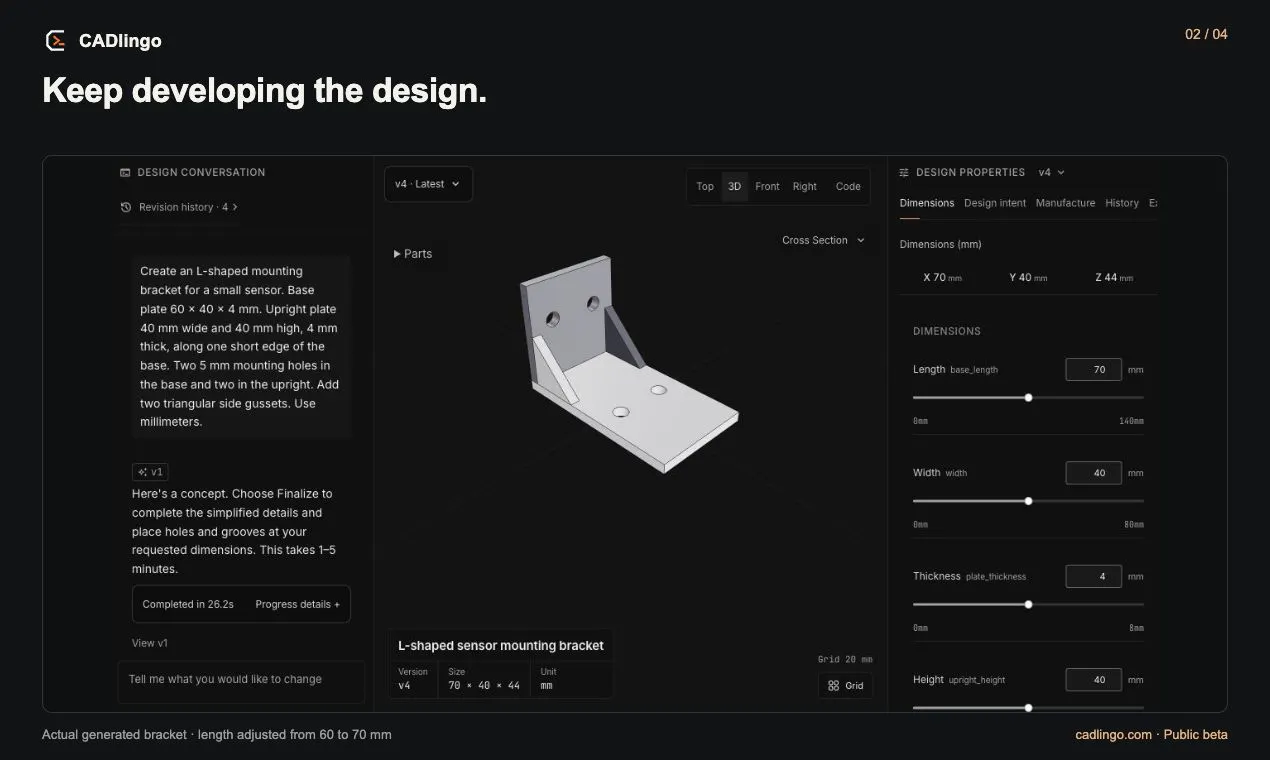Image resolution: width=1270 pixels, height=760 pixels.
Task: Click the Design Conversation panel icon
Action: tap(125, 172)
